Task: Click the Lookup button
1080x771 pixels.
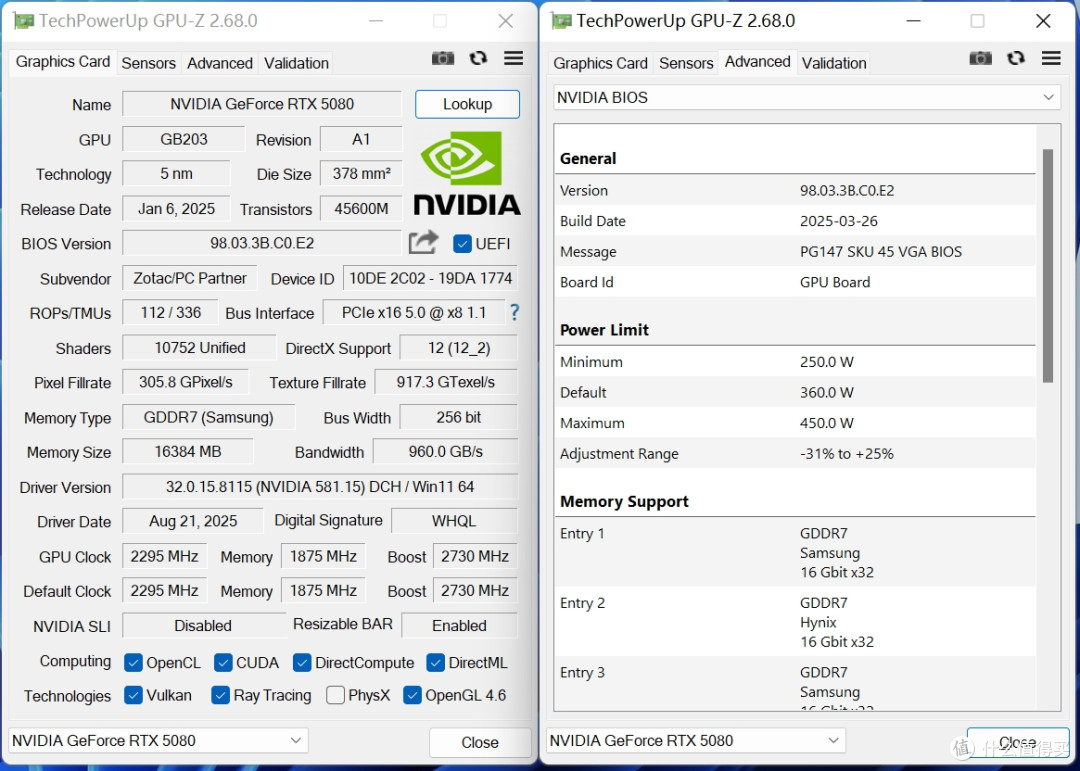Action: [467, 104]
